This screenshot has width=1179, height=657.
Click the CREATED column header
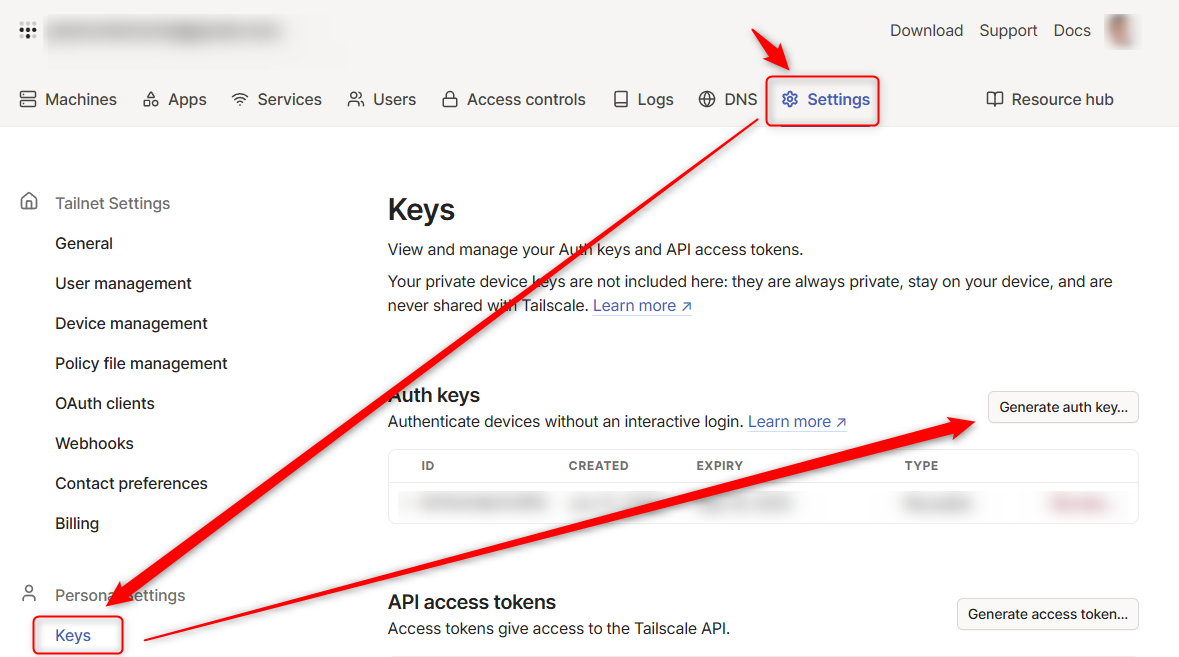pyautogui.click(x=599, y=466)
